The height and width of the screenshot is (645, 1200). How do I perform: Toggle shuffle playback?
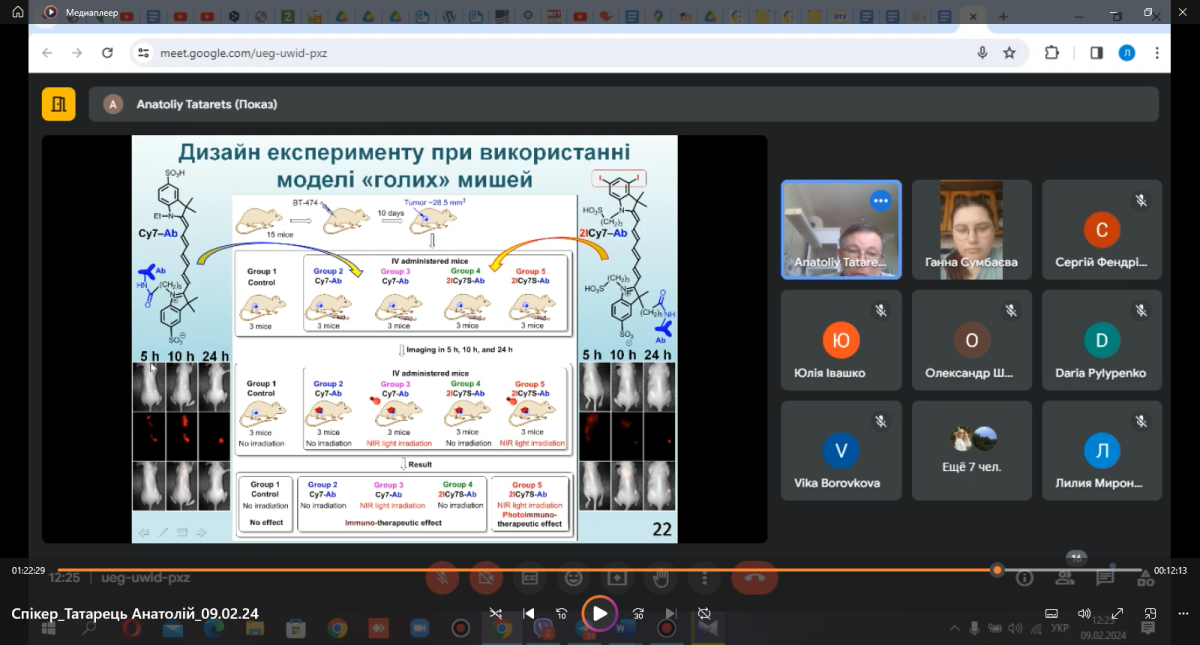[x=495, y=613]
